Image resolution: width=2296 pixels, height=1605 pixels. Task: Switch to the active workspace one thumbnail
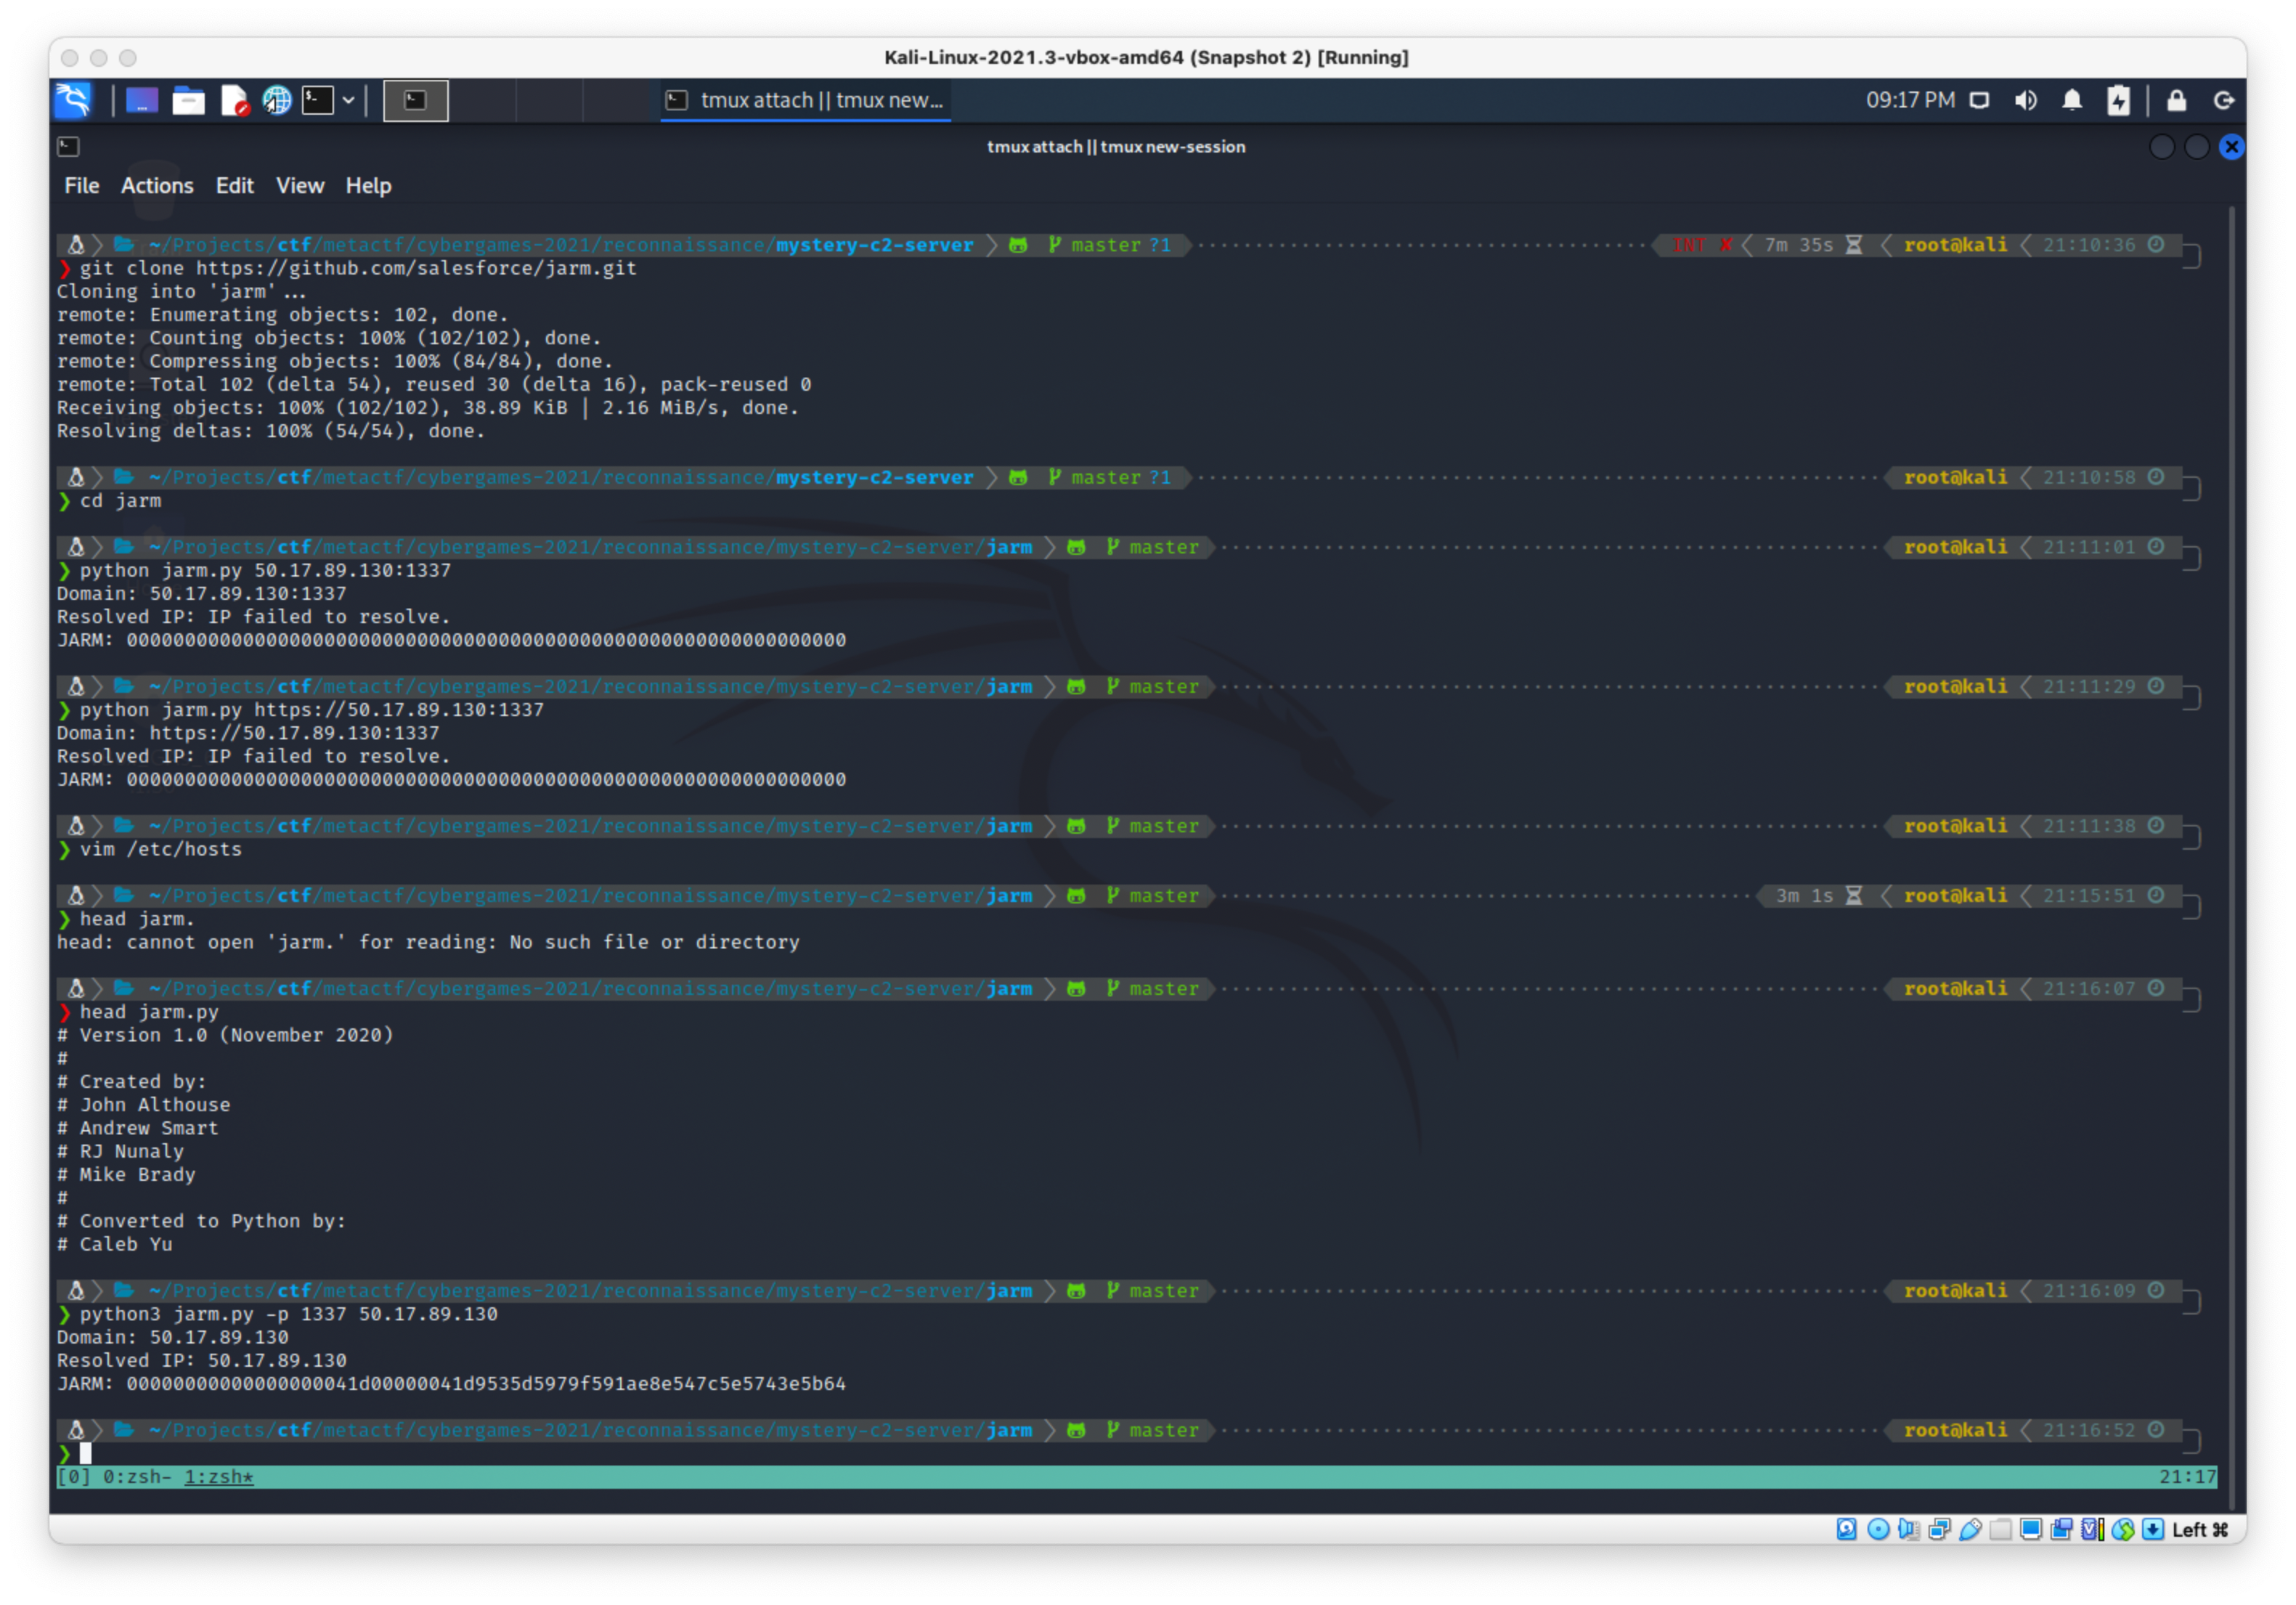[416, 100]
